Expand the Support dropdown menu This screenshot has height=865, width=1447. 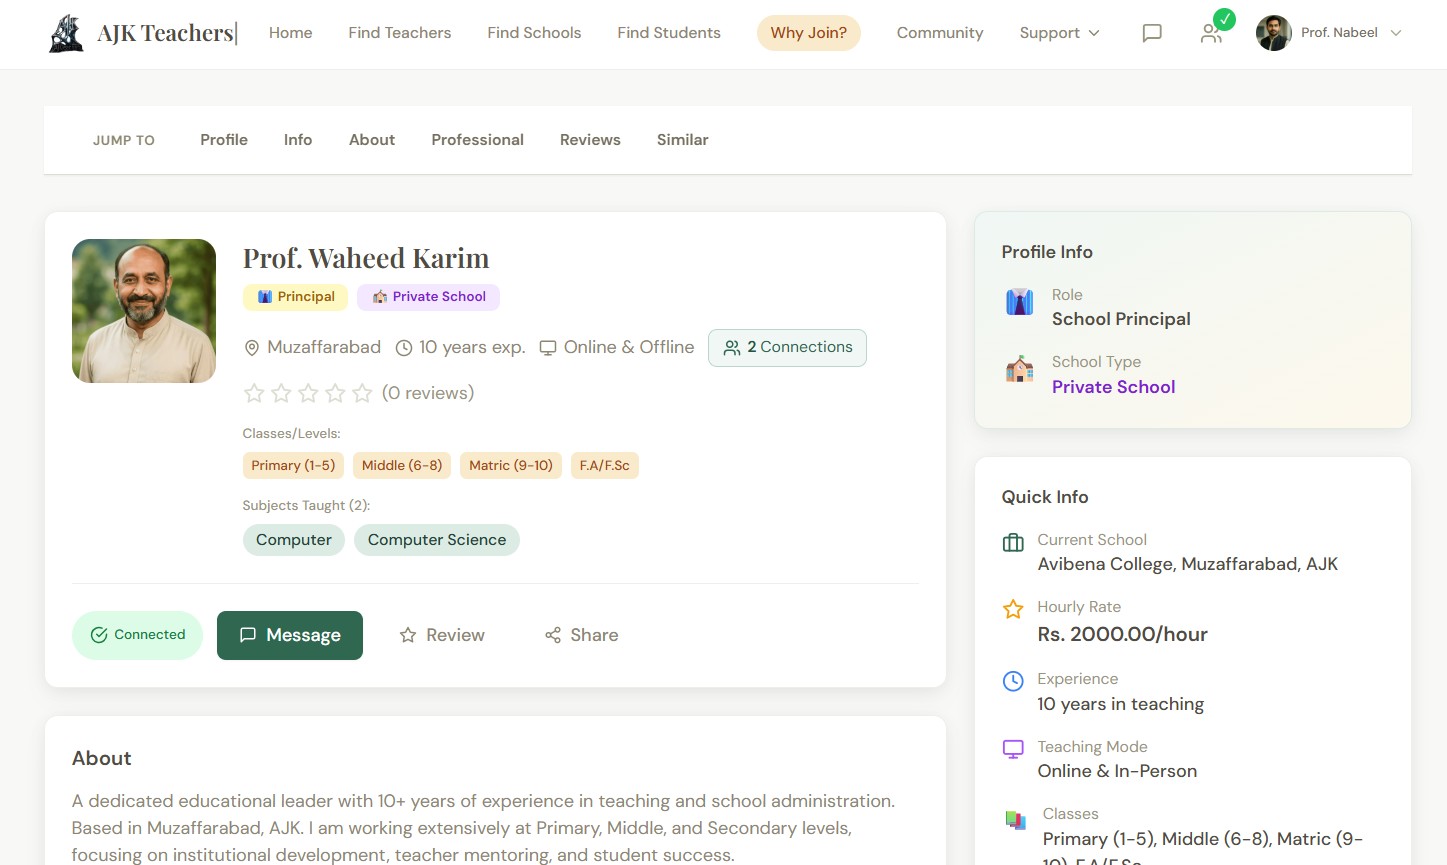(1059, 33)
